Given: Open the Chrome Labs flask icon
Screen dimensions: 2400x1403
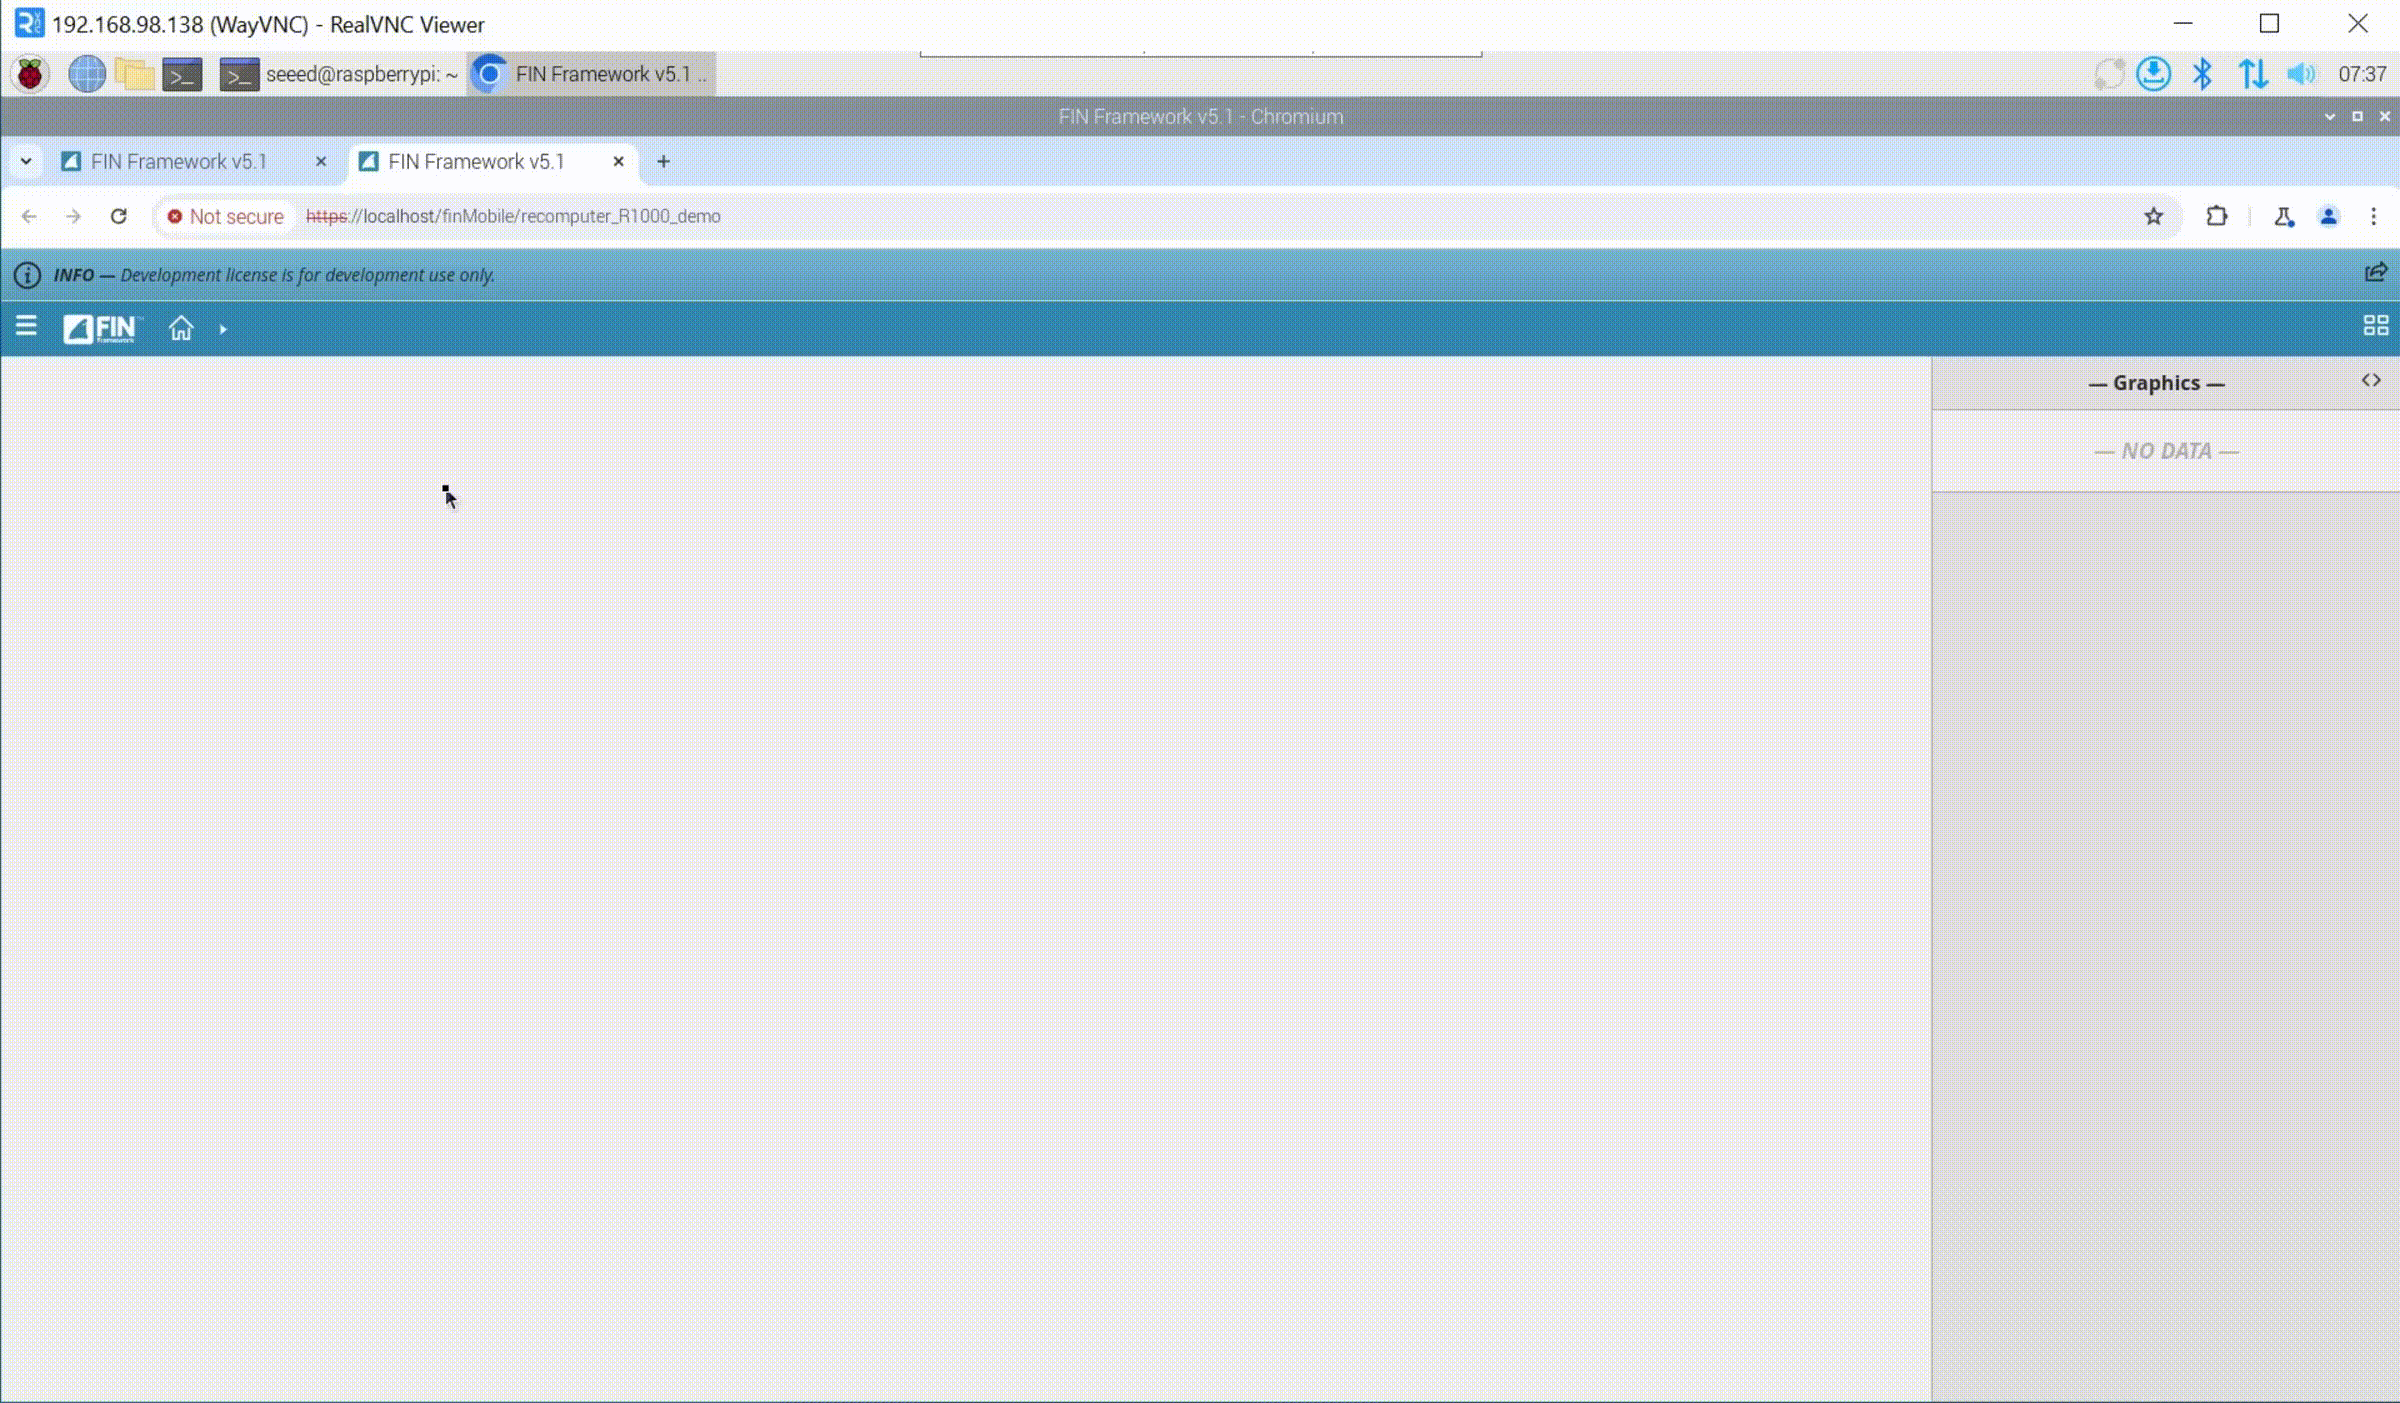Looking at the screenshot, I should tap(2283, 216).
